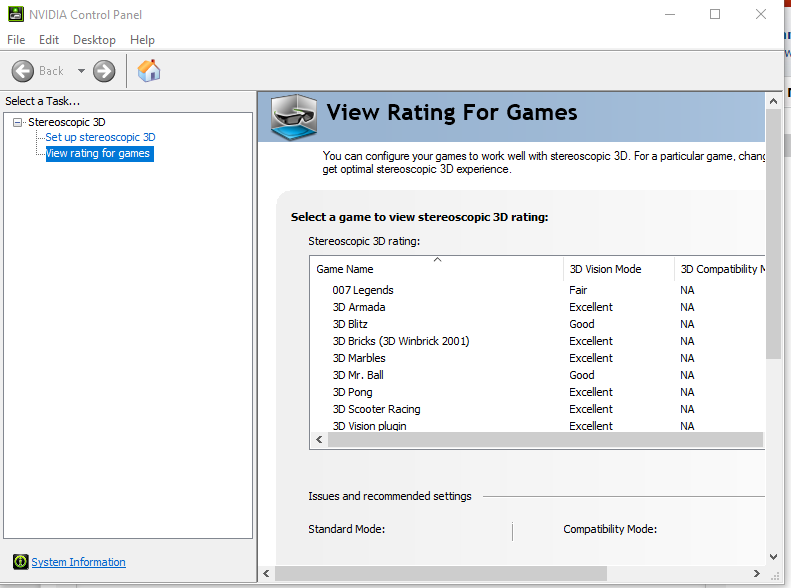791x588 pixels.
Task: Click the page scroll left arrow
Action: 266,573
